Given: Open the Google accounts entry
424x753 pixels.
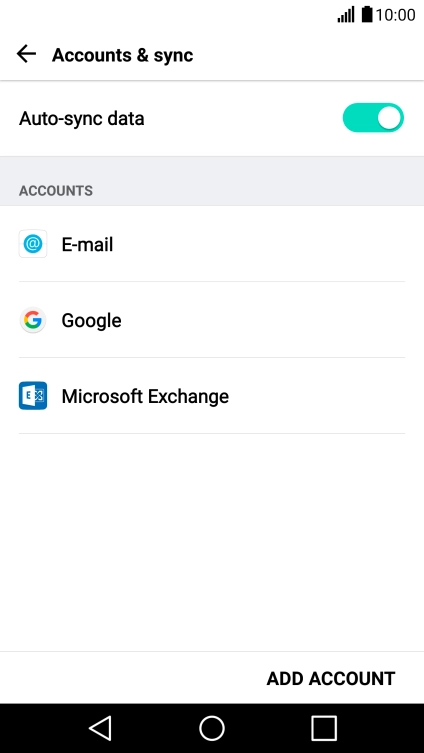Looking at the screenshot, I should point(212,320).
